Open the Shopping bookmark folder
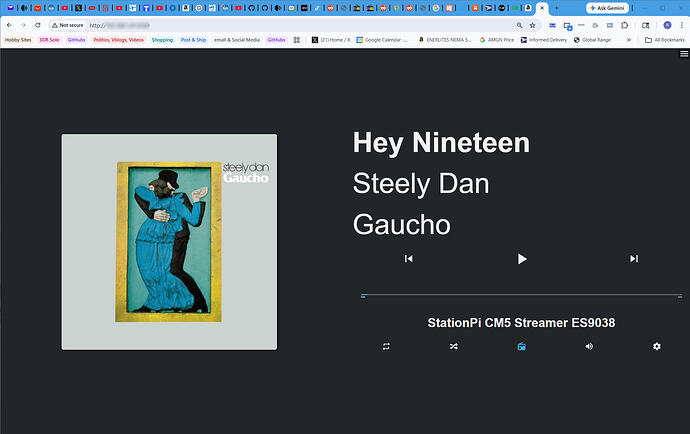This screenshot has width=690, height=434. point(162,40)
